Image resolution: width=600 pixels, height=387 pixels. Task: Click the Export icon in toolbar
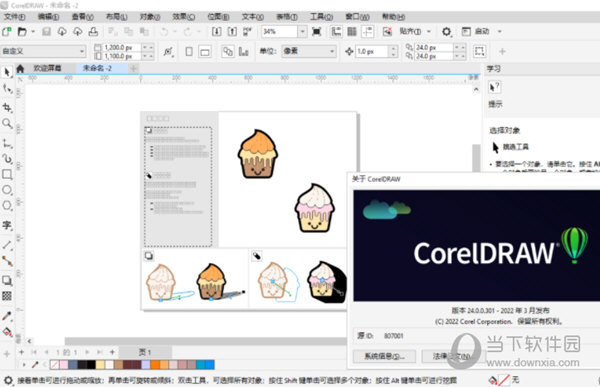coord(232,31)
